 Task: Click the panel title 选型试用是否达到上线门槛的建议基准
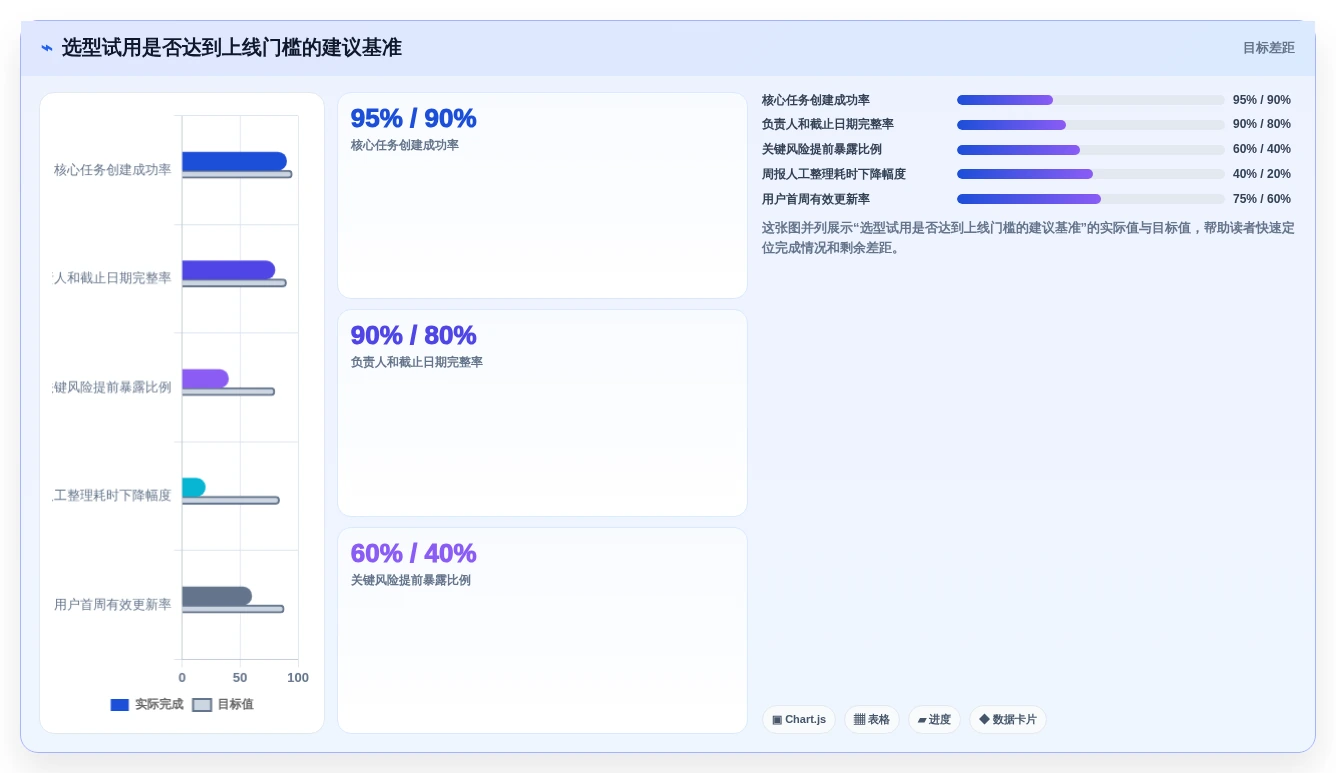click(x=232, y=48)
